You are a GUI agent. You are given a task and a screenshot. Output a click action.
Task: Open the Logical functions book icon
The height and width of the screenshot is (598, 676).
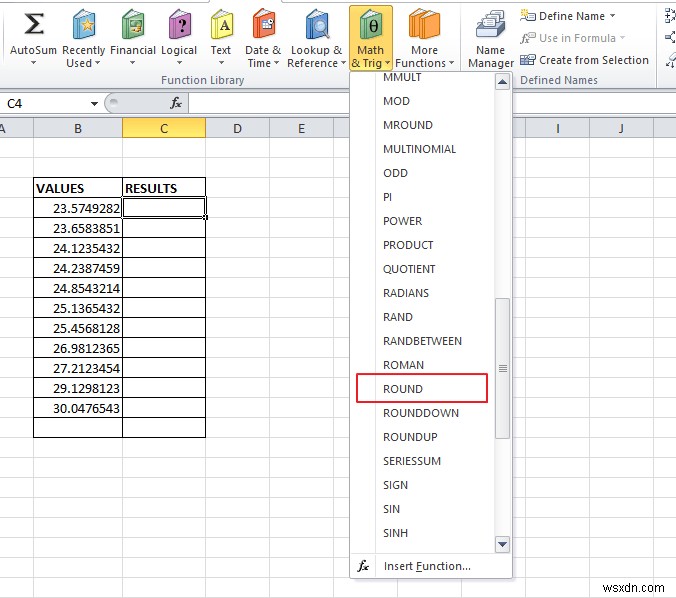click(179, 25)
